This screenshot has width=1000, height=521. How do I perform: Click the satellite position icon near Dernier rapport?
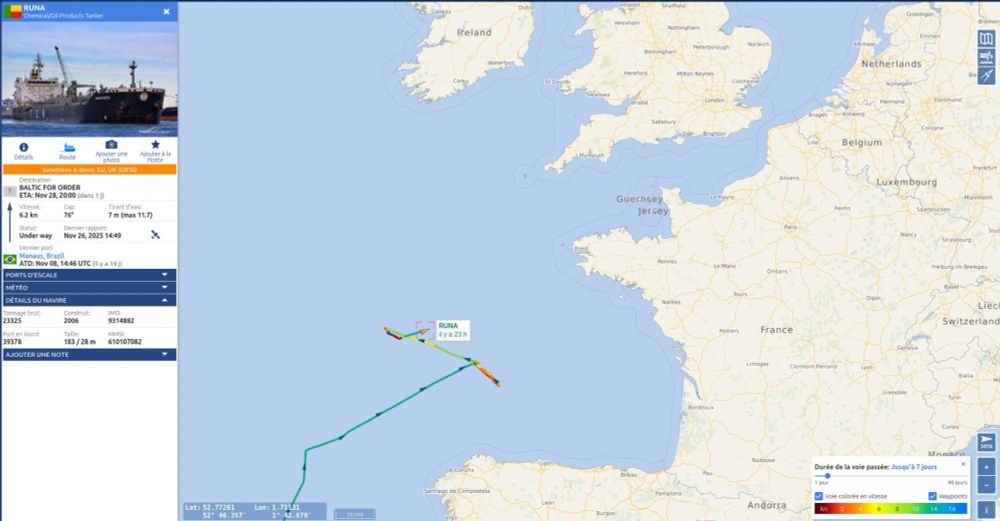155,235
